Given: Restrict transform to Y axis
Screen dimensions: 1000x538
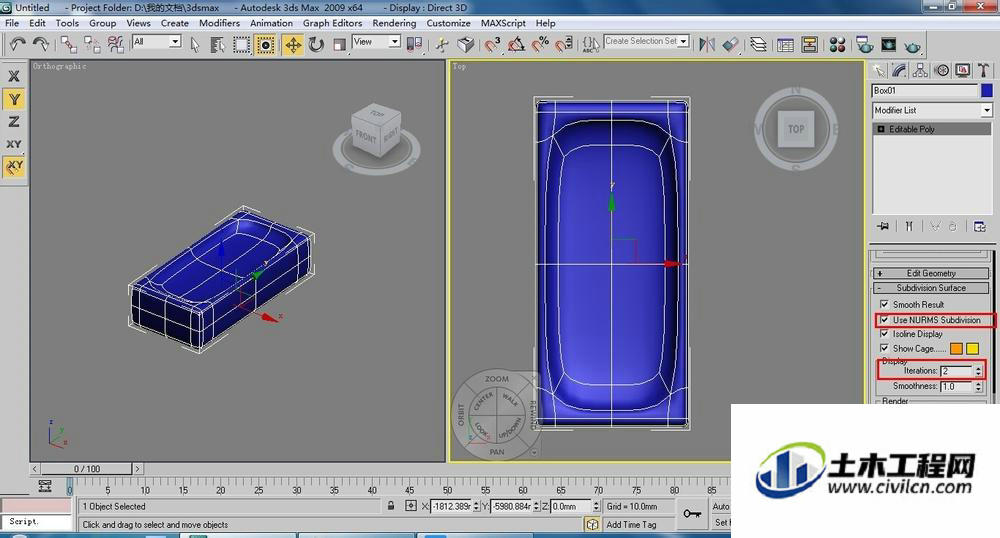Looking at the screenshot, I should coord(13,99).
